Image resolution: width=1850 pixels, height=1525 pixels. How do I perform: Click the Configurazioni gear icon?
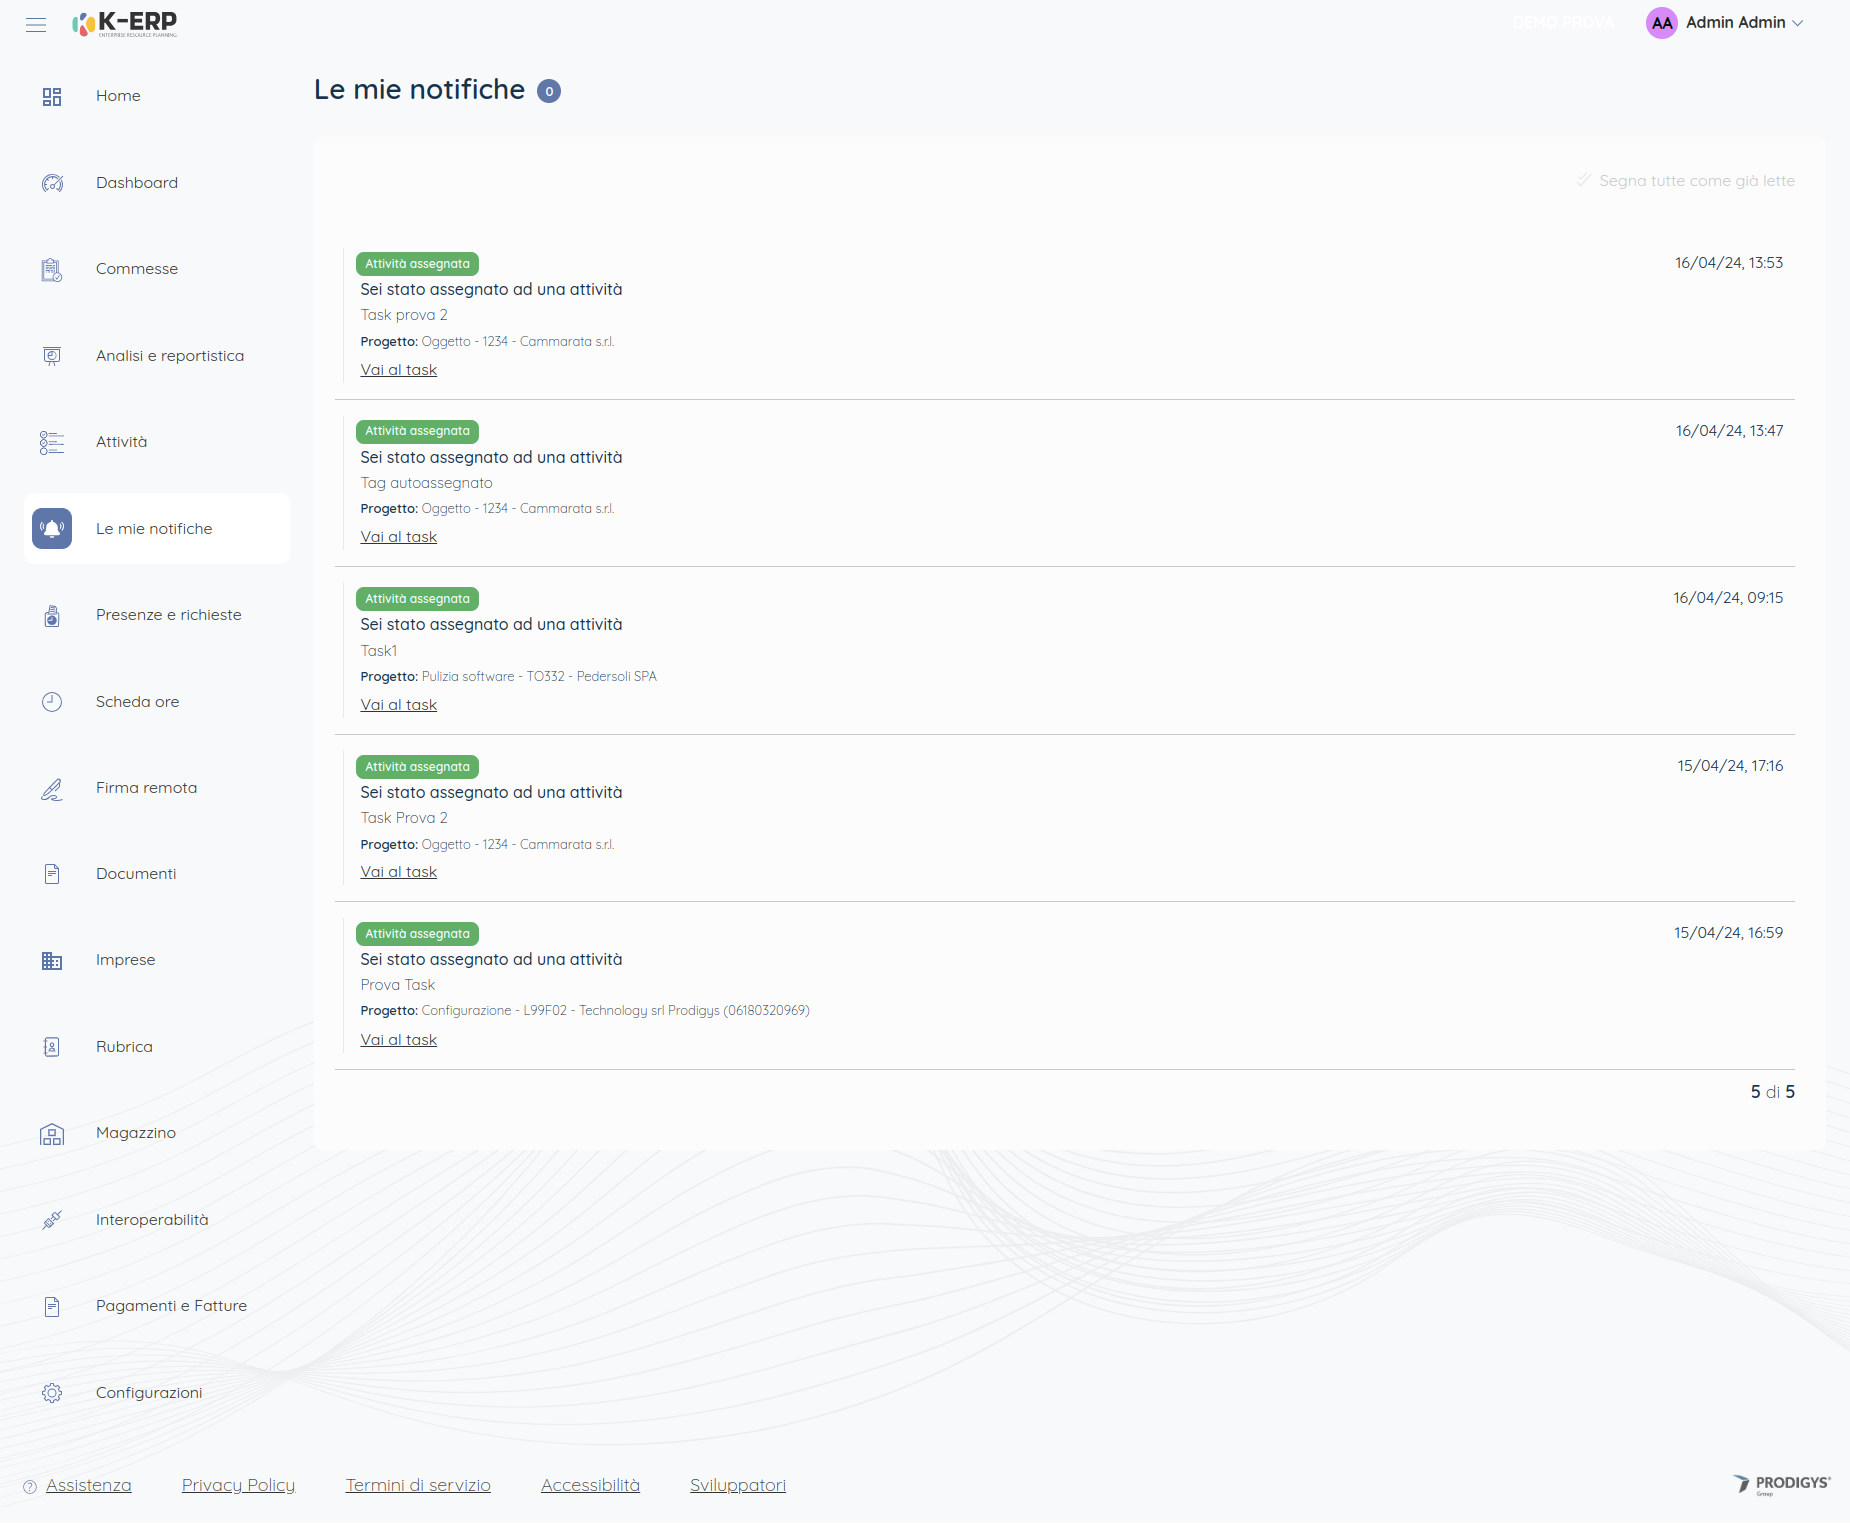[52, 1393]
